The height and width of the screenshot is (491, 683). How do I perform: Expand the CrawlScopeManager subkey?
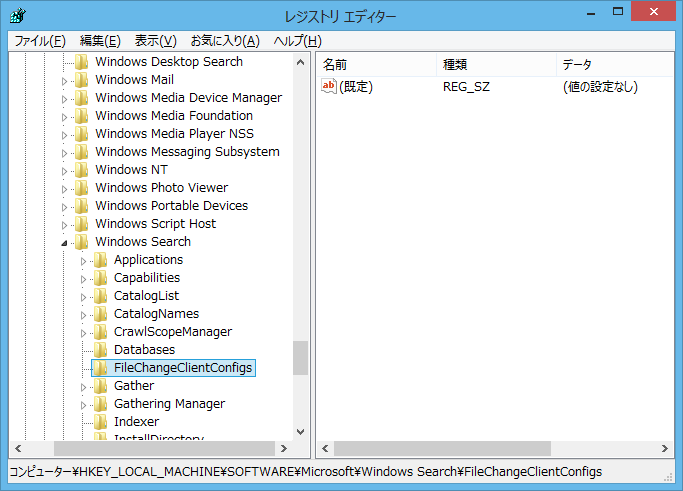tap(83, 333)
